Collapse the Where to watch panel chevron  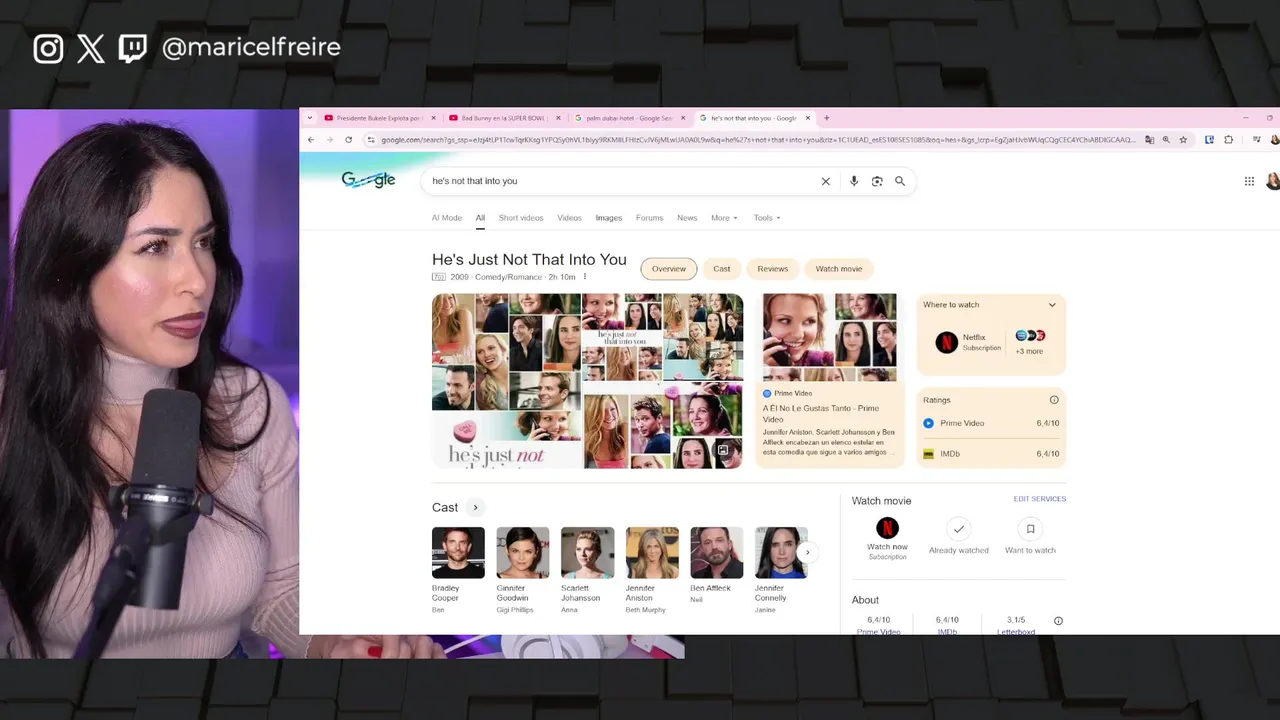(x=1052, y=305)
